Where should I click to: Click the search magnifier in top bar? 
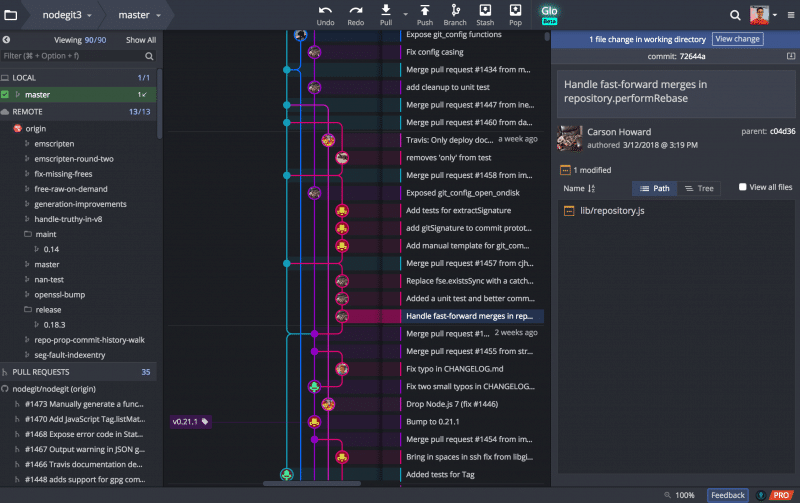click(x=735, y=15)
